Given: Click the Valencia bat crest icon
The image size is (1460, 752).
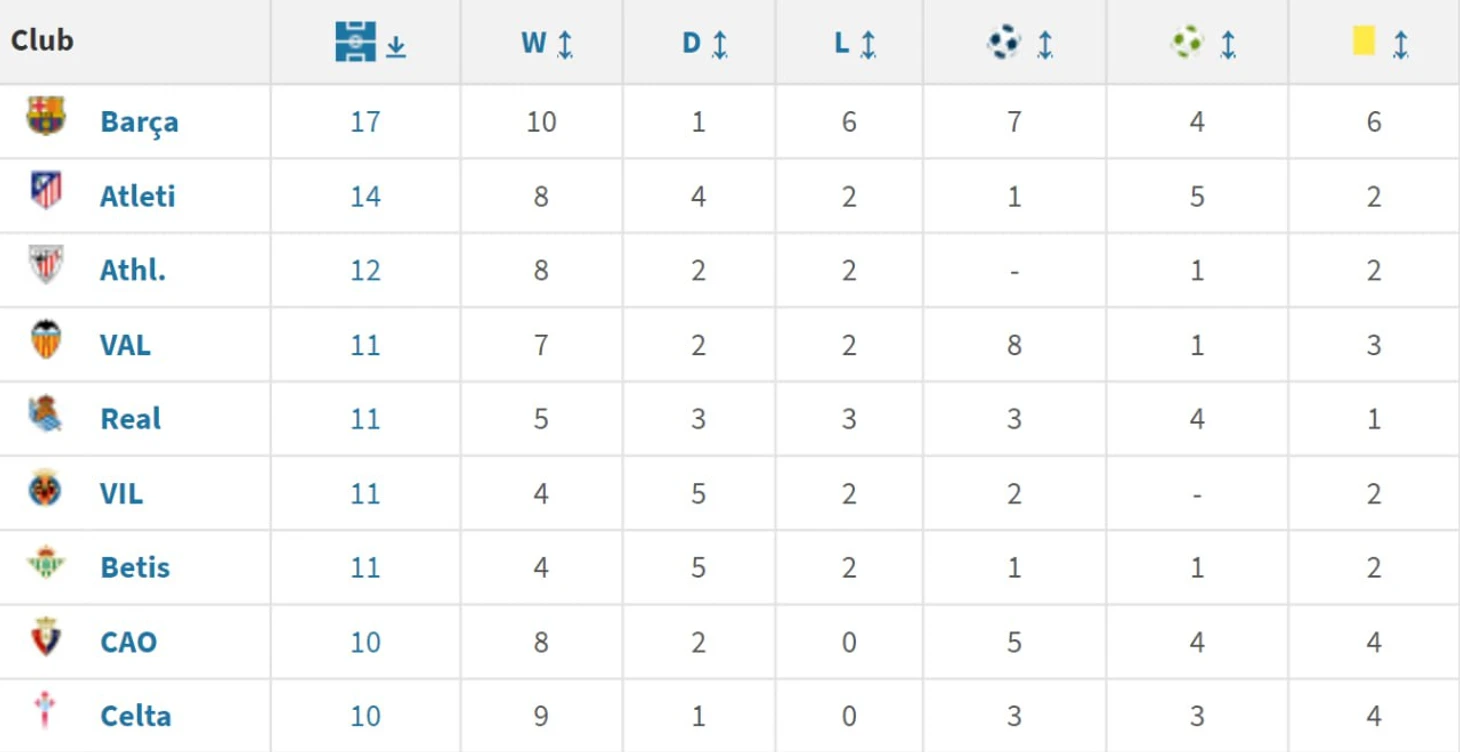Looking at the screenshot, I should point(46,339).
